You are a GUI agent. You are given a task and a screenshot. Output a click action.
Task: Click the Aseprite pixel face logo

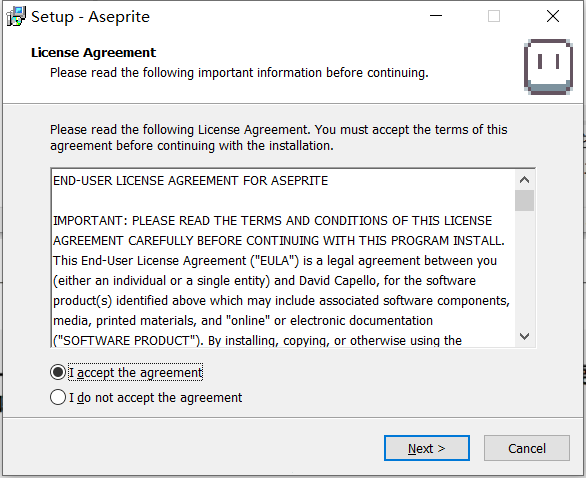[548, 67]
